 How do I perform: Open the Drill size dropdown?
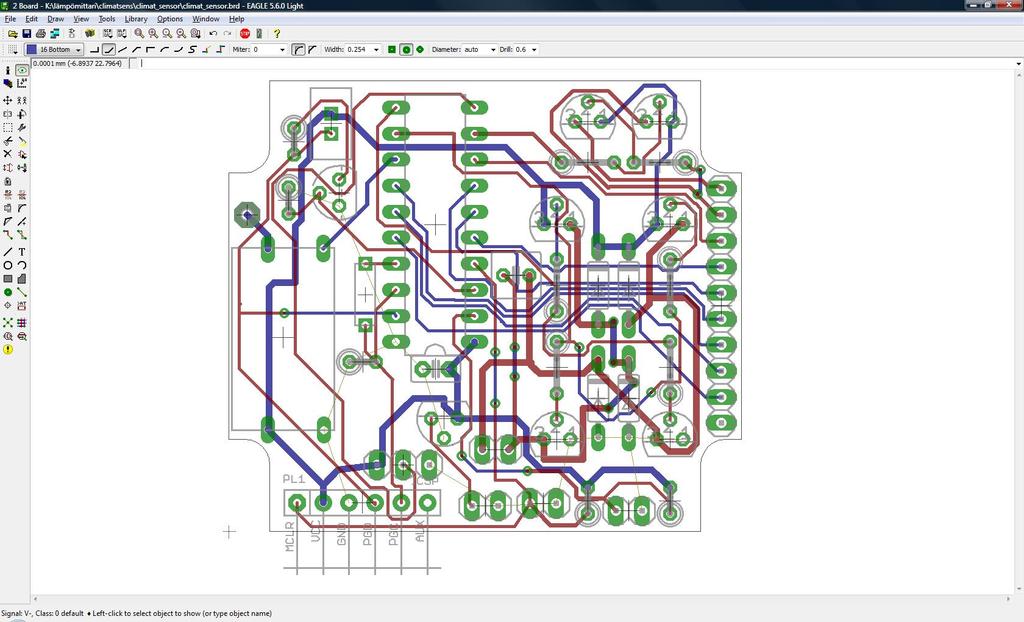[533, 49]
